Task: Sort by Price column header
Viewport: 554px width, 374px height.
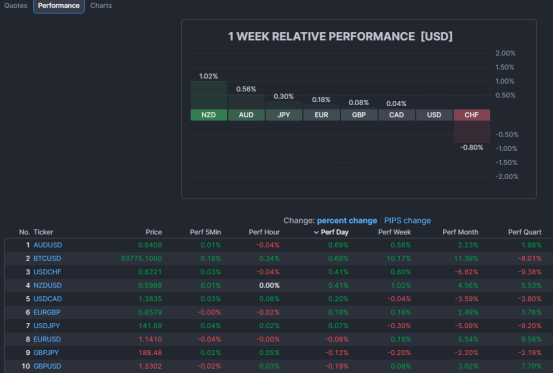Action: 154,232
